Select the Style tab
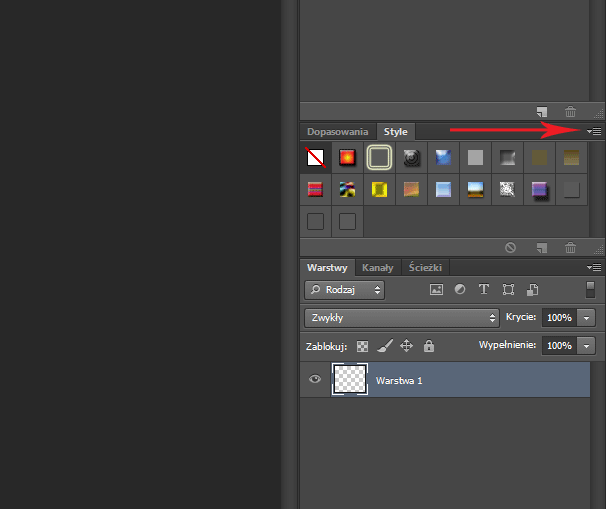606x509 pixels. pos(395,132)
